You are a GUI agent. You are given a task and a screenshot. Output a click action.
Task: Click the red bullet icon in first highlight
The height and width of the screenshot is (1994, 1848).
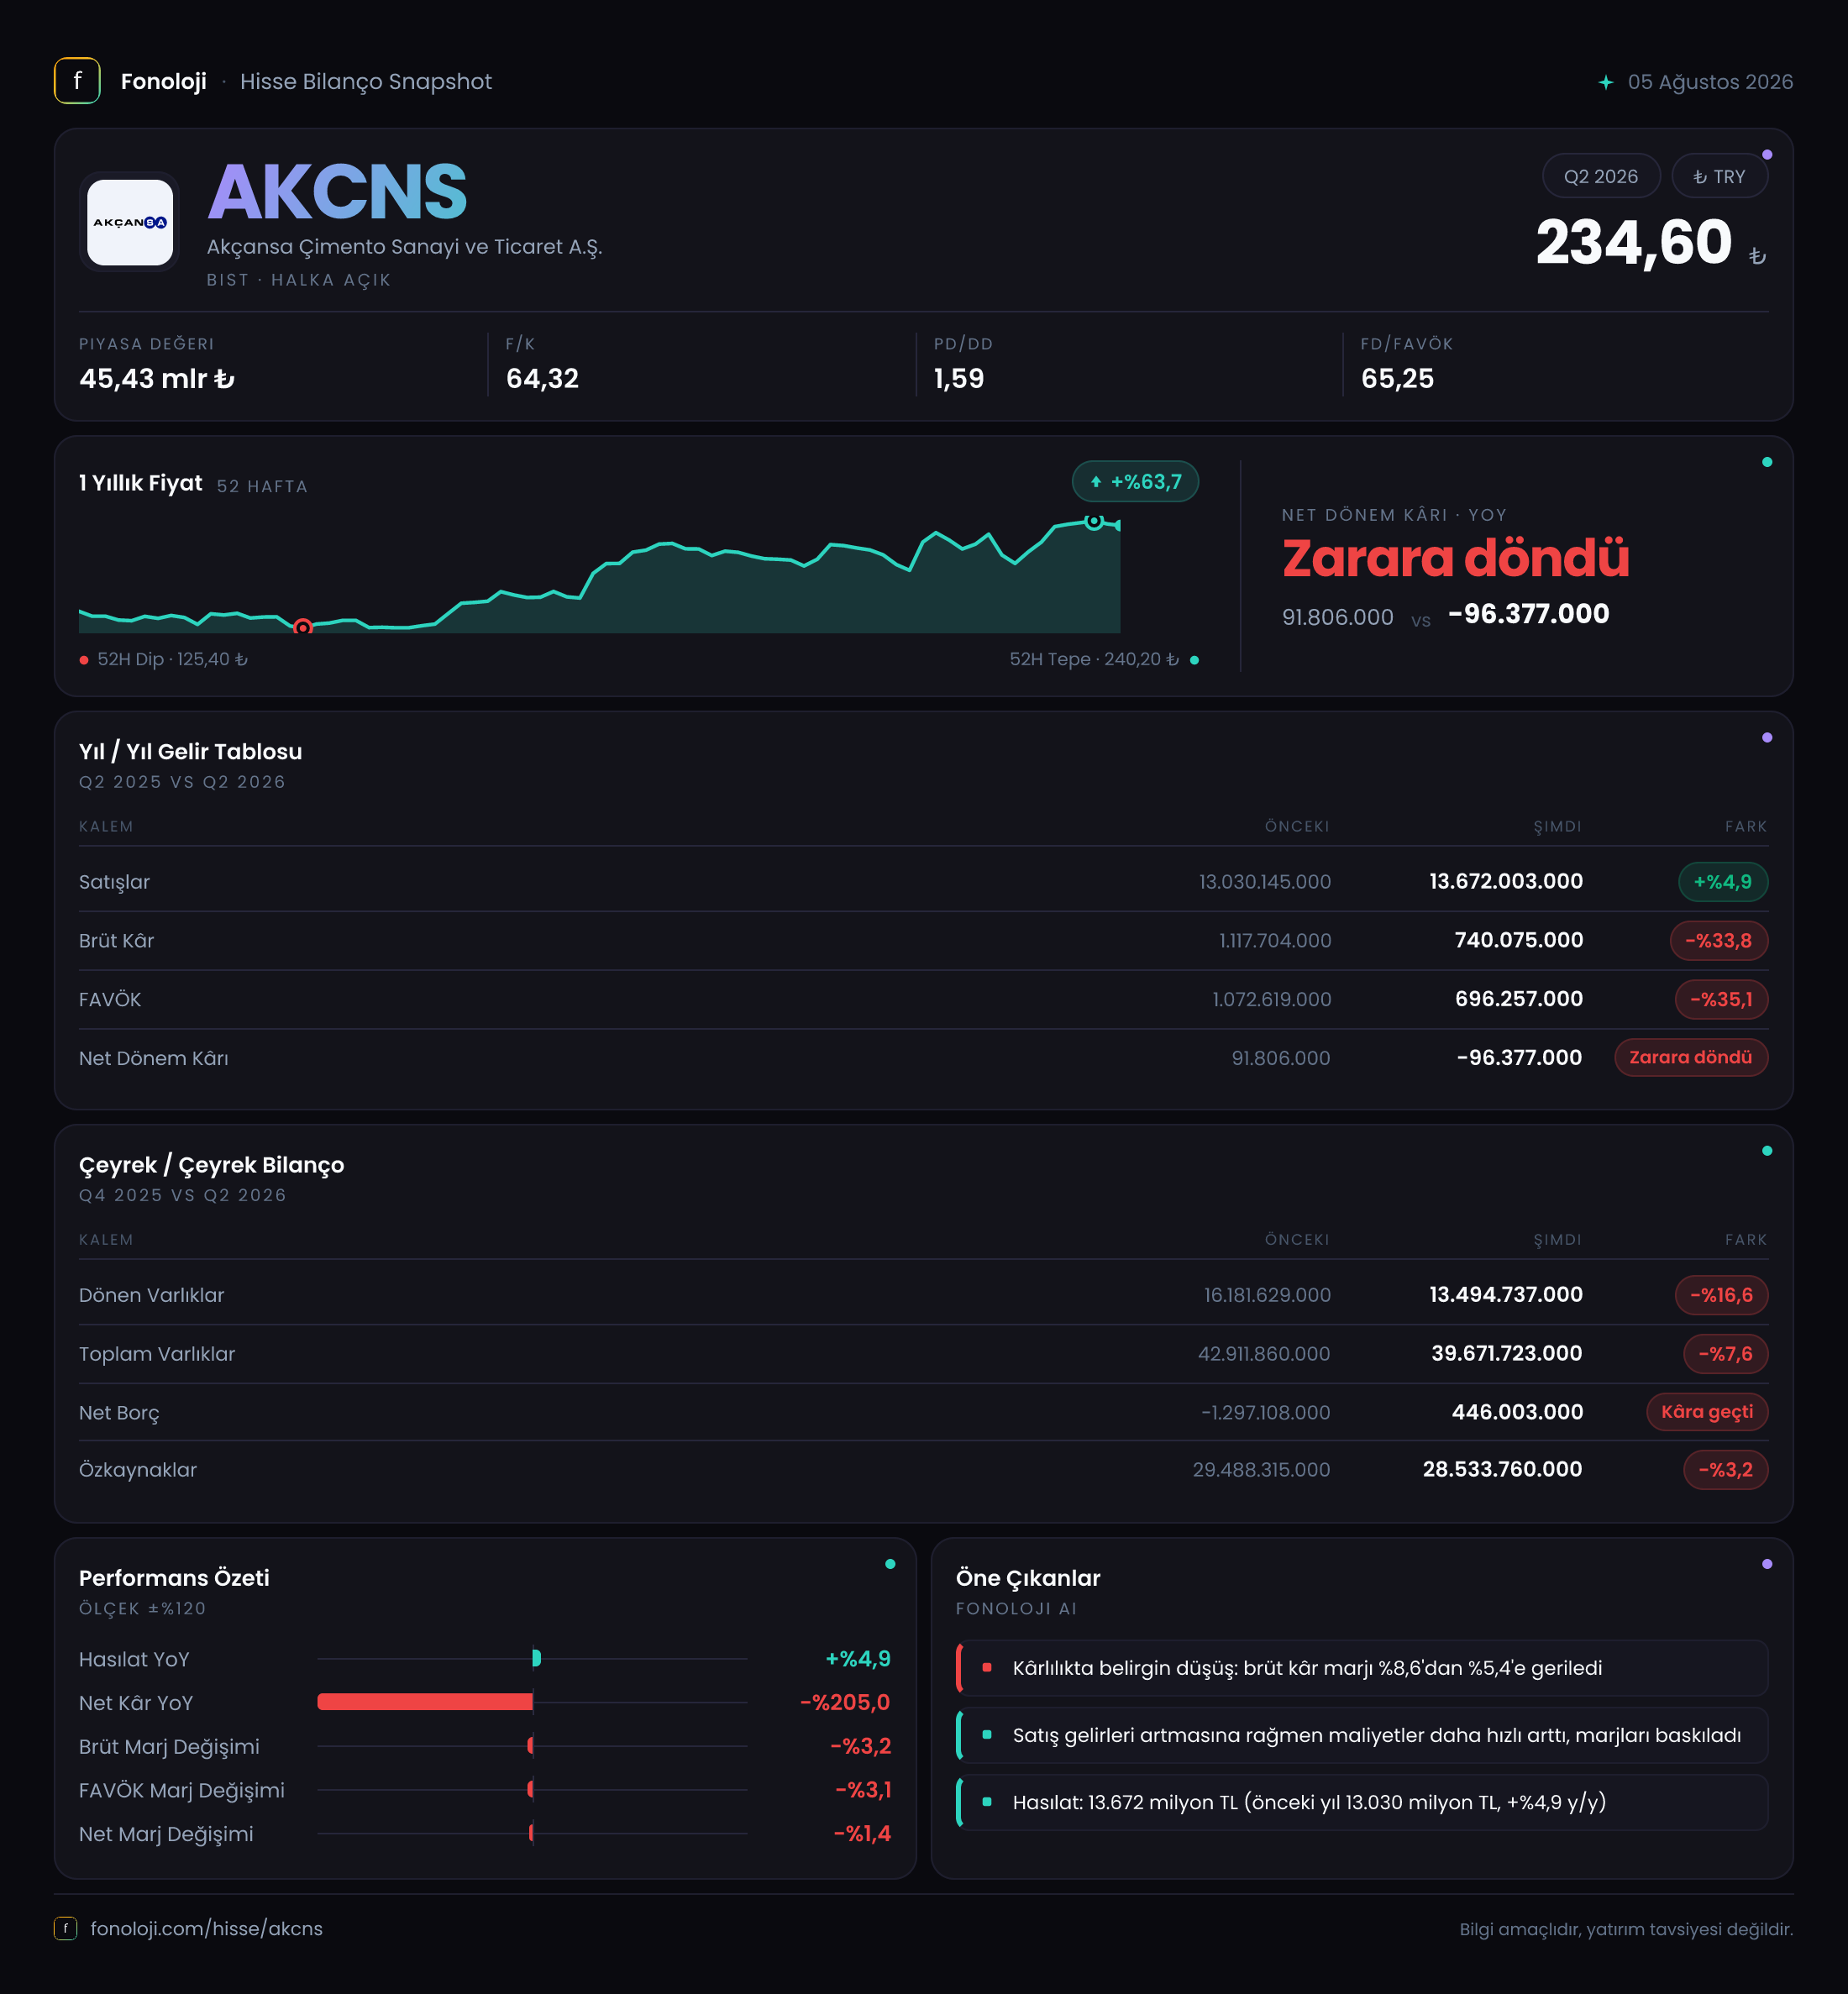(x=987, y=1667)
